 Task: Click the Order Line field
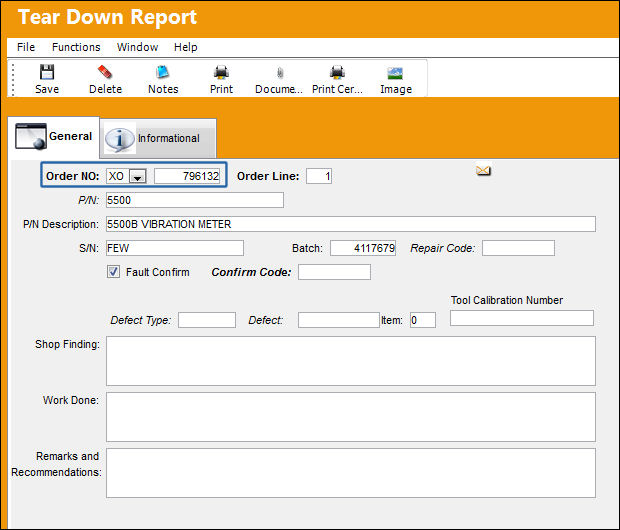point(319,176)
